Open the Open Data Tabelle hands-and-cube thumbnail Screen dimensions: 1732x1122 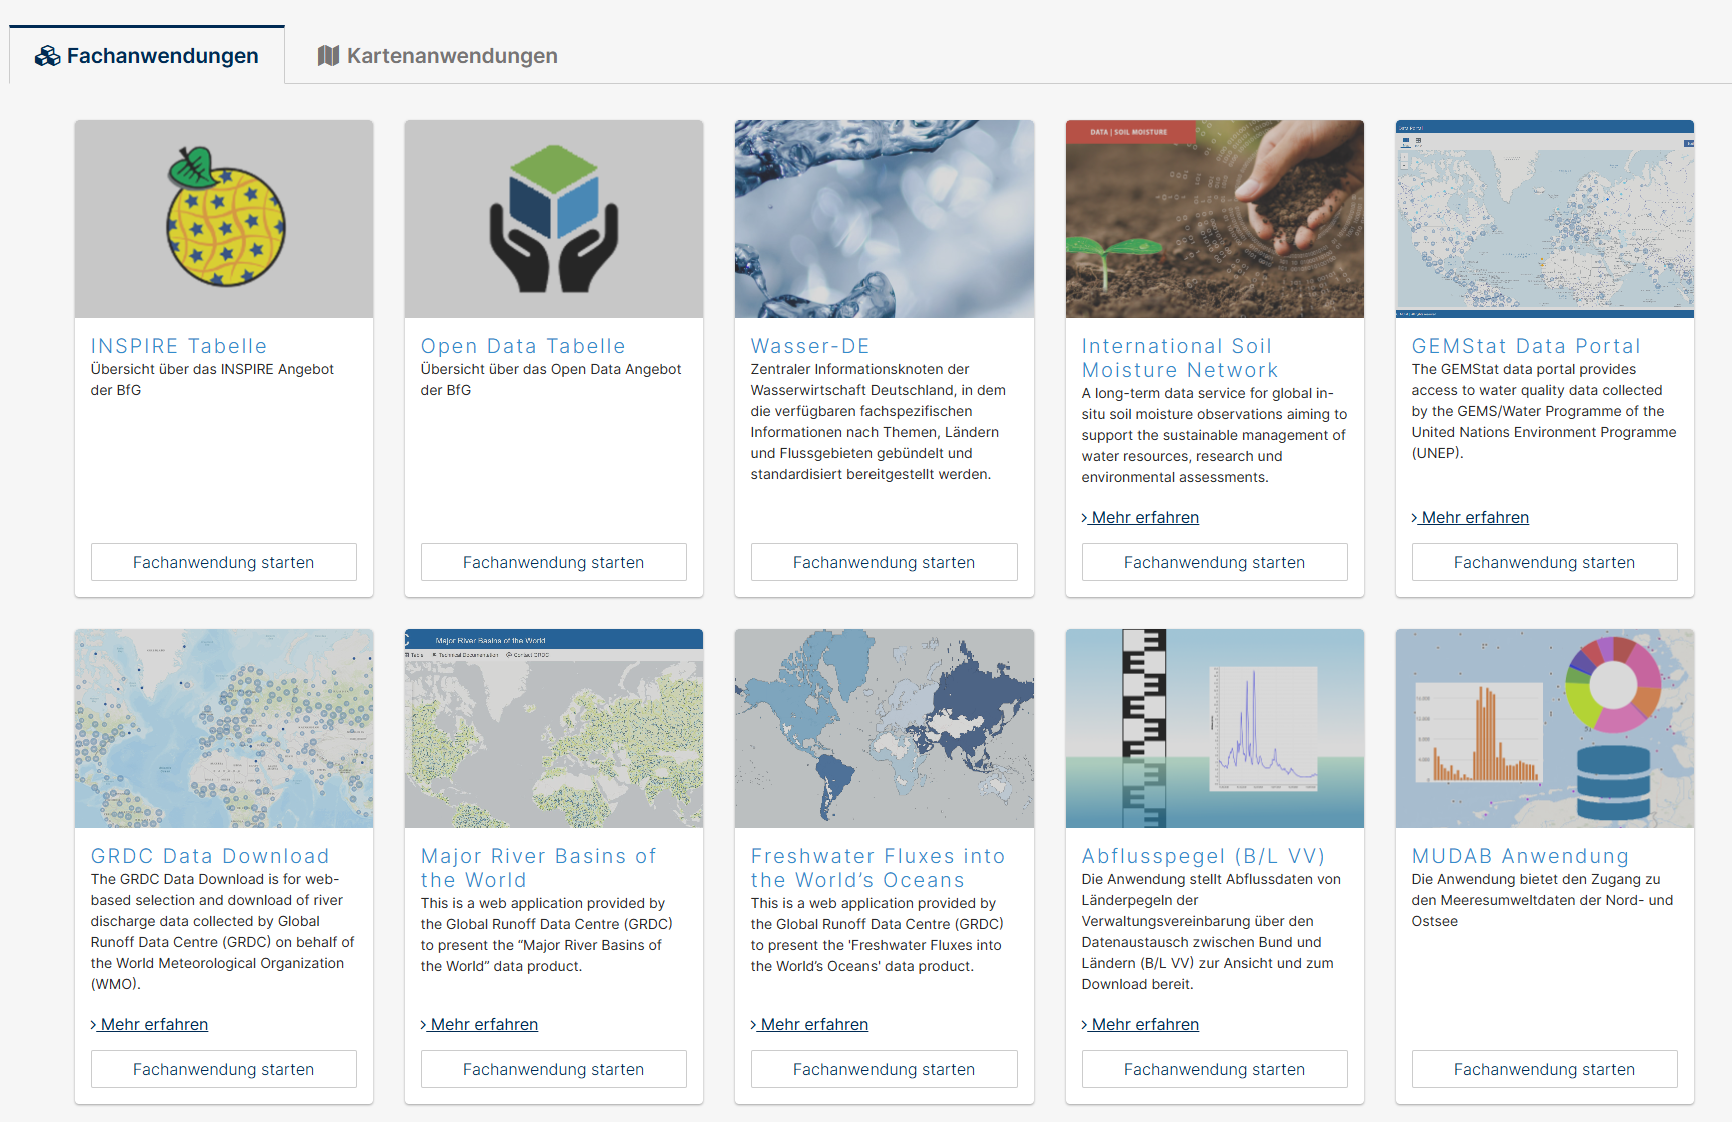pos(554,219)
